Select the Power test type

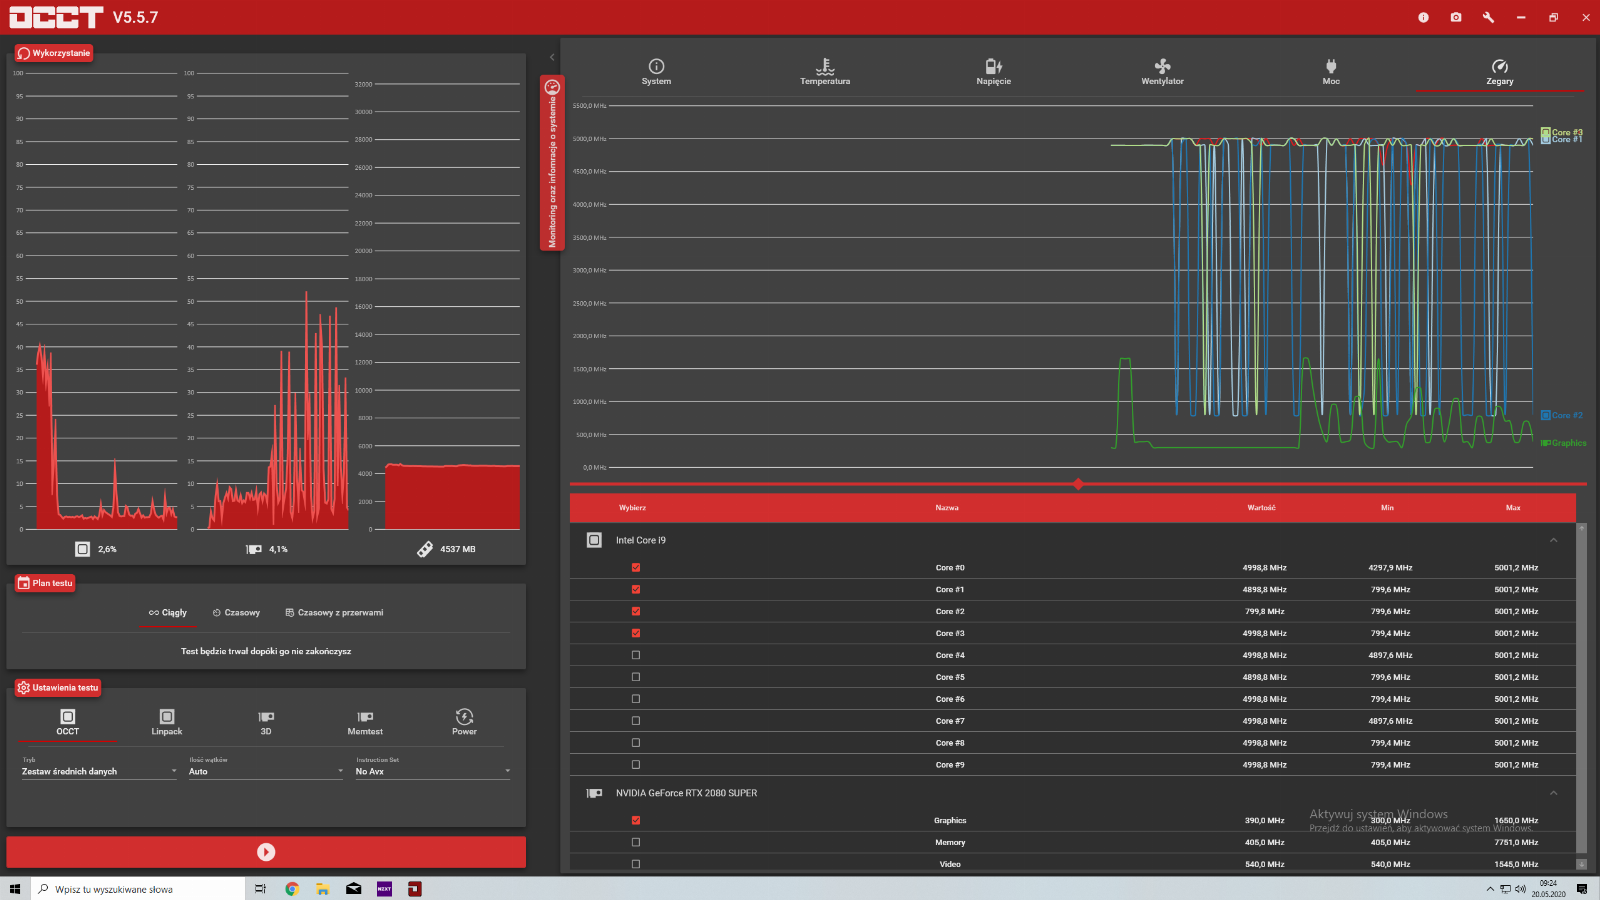pos(464,722)
